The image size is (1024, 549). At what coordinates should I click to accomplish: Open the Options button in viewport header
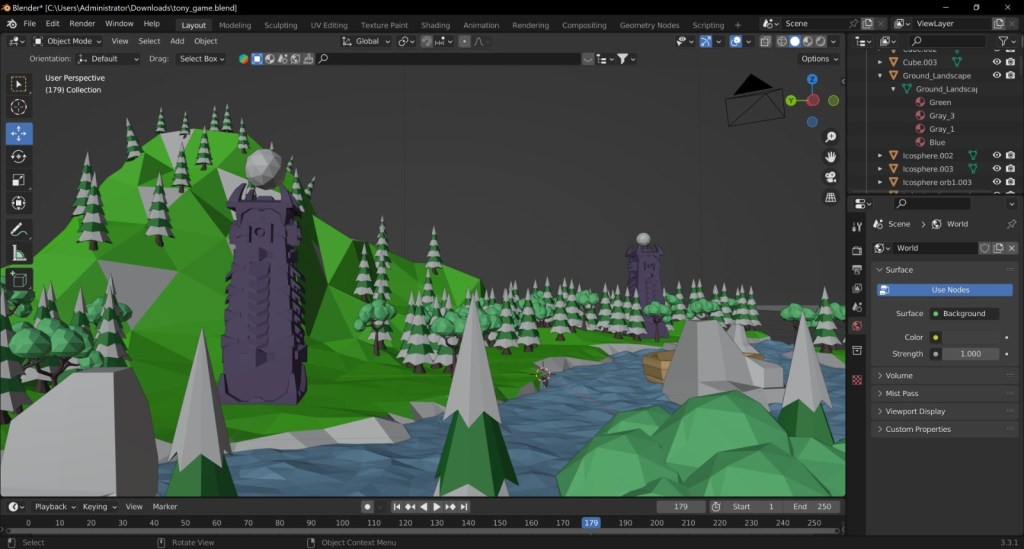tap(819, 59)
